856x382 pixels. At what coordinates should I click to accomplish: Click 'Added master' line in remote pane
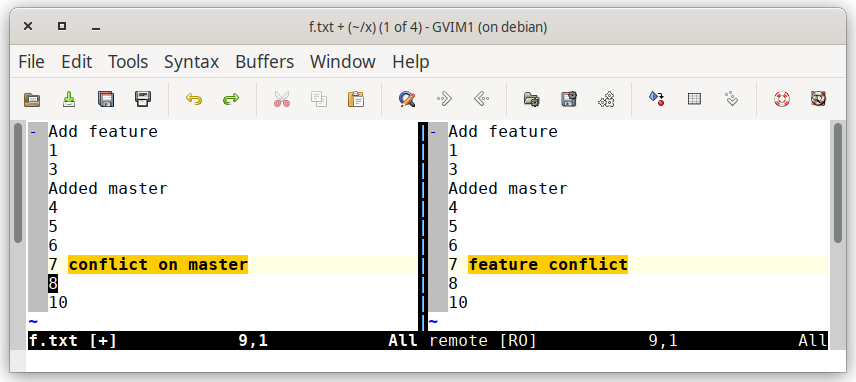click(508, 189)
